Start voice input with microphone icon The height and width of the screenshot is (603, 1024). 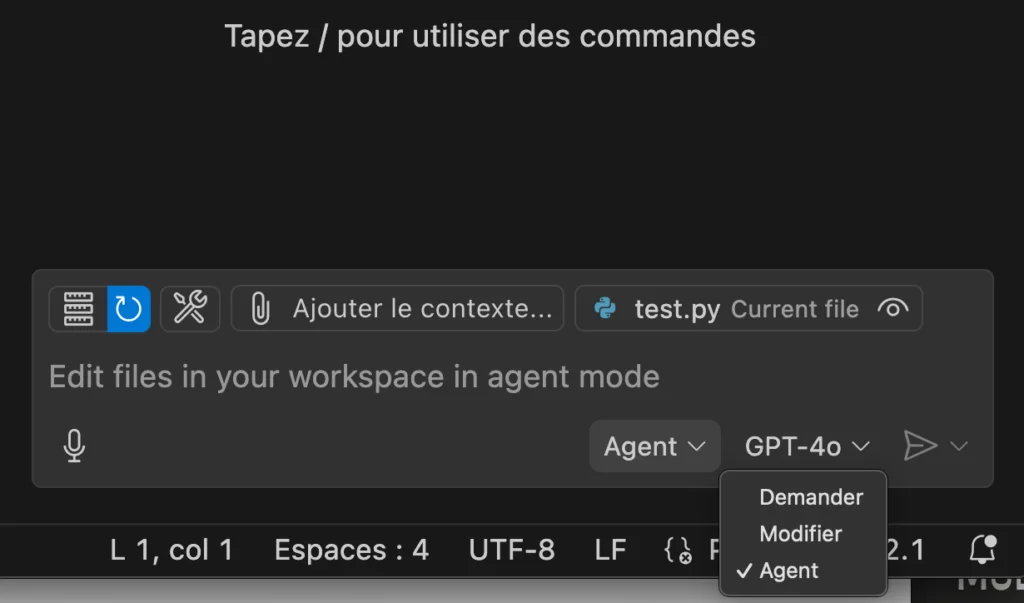pyautogui.click(x=74, y=446)
